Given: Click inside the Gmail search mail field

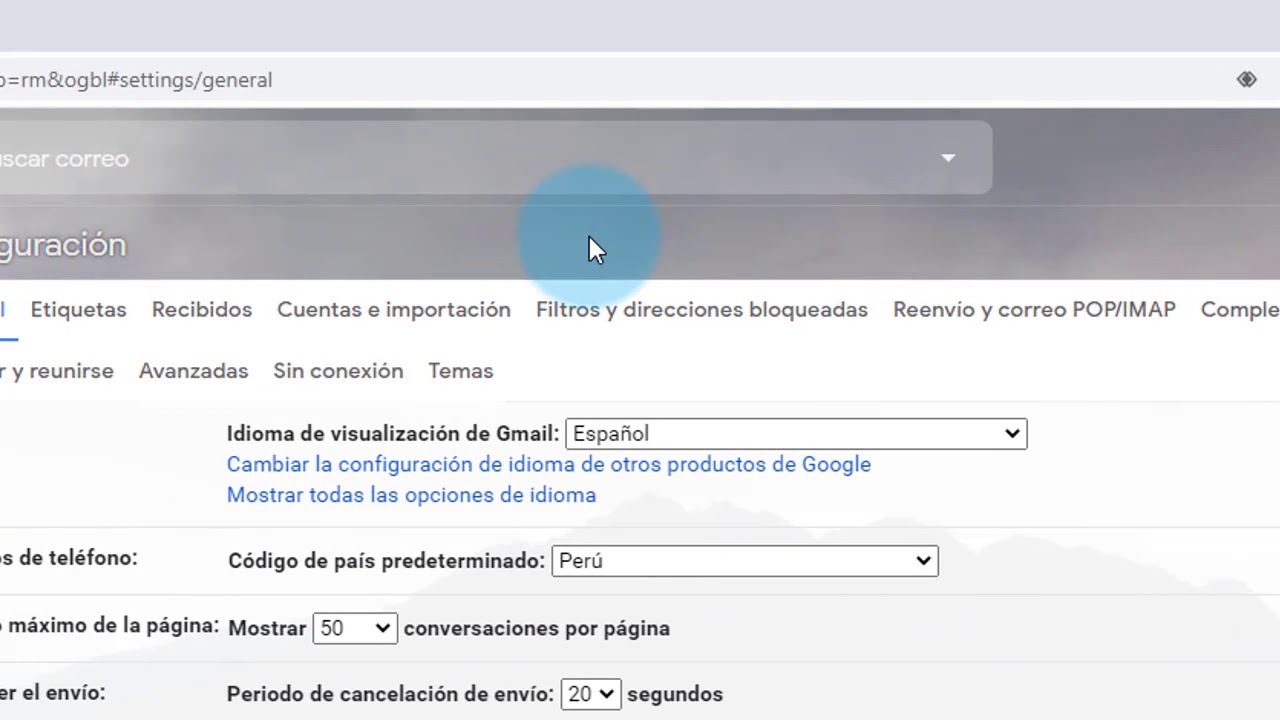Looking at the screenshot, I should click(x=400, y=158).
